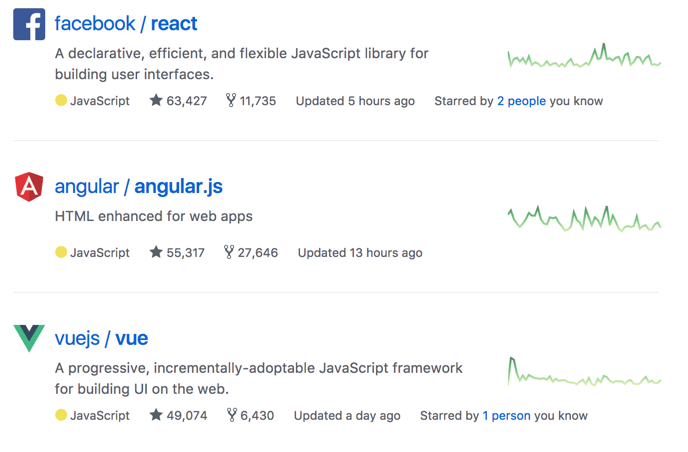Click the Facebook logo avatar

pos(29,24)
